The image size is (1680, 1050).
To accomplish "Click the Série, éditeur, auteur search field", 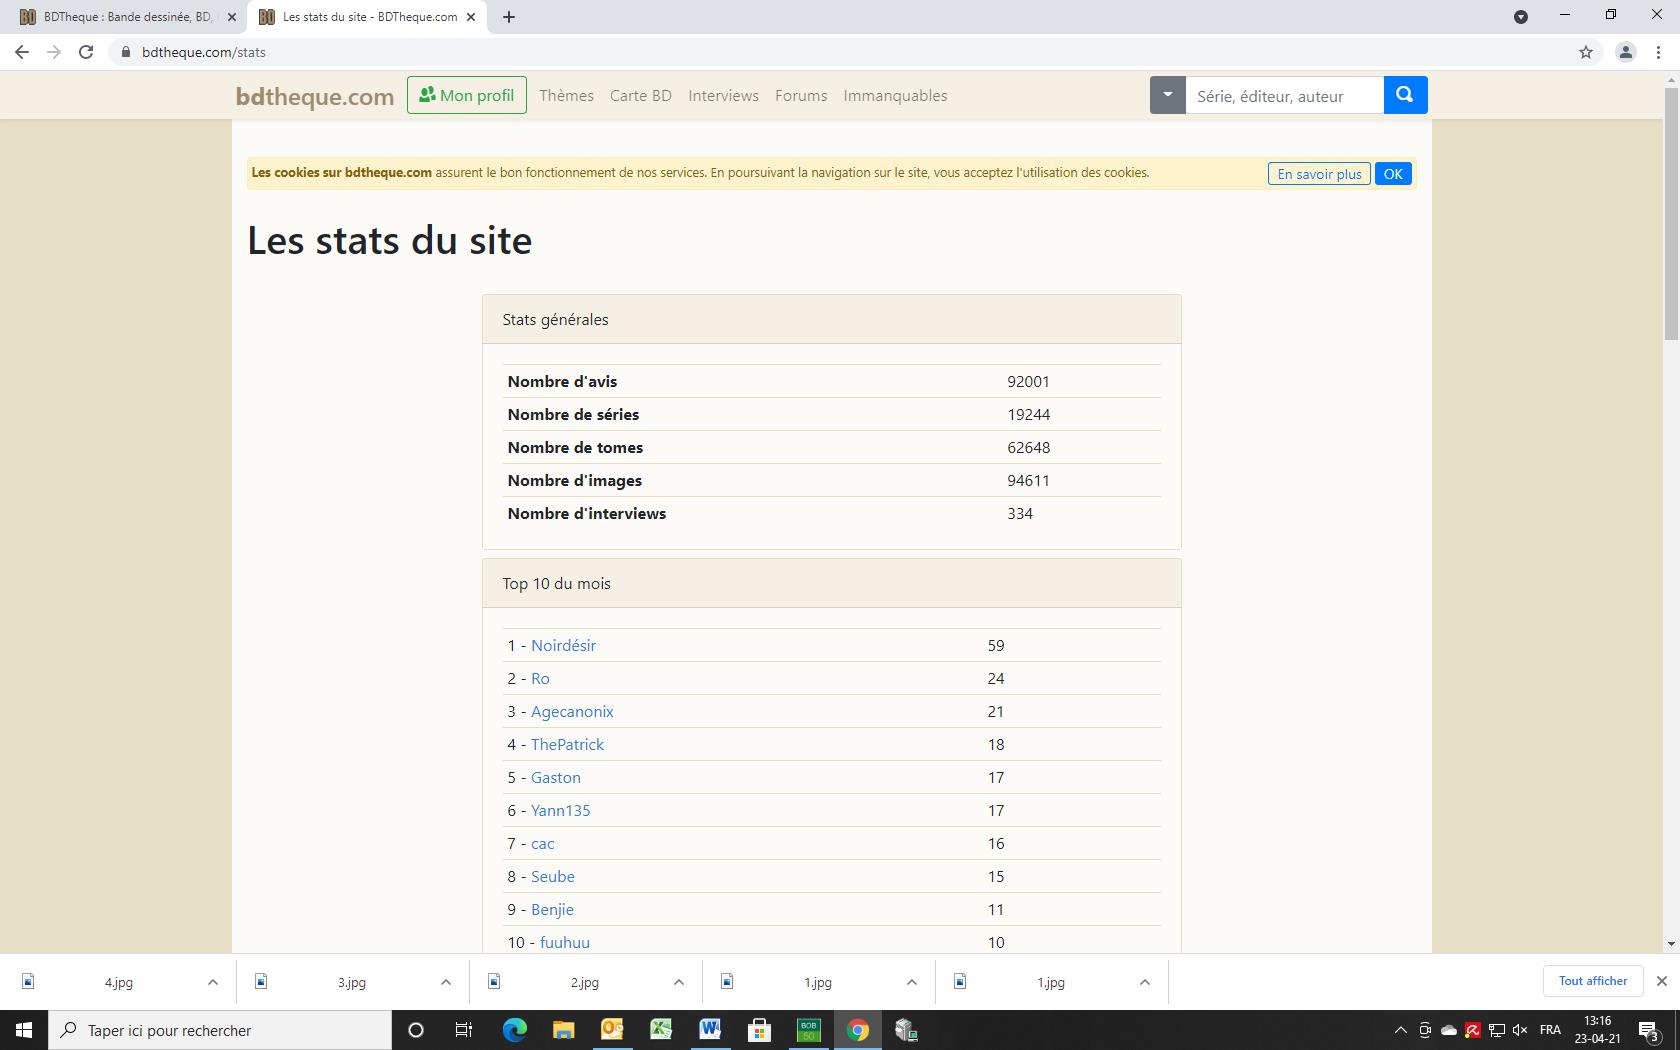I will tap(1285, 95).
